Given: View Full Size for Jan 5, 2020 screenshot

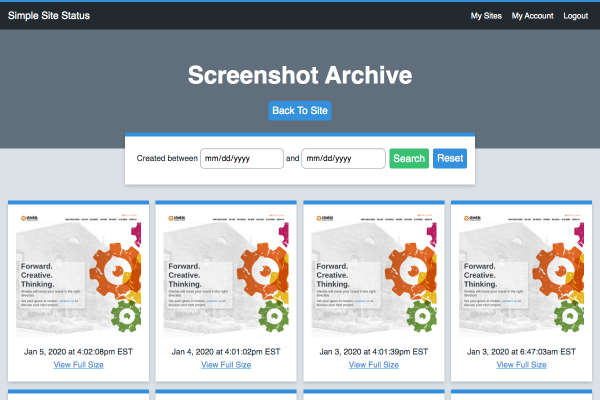Looking at the screenshot, I should coord(78,365).
